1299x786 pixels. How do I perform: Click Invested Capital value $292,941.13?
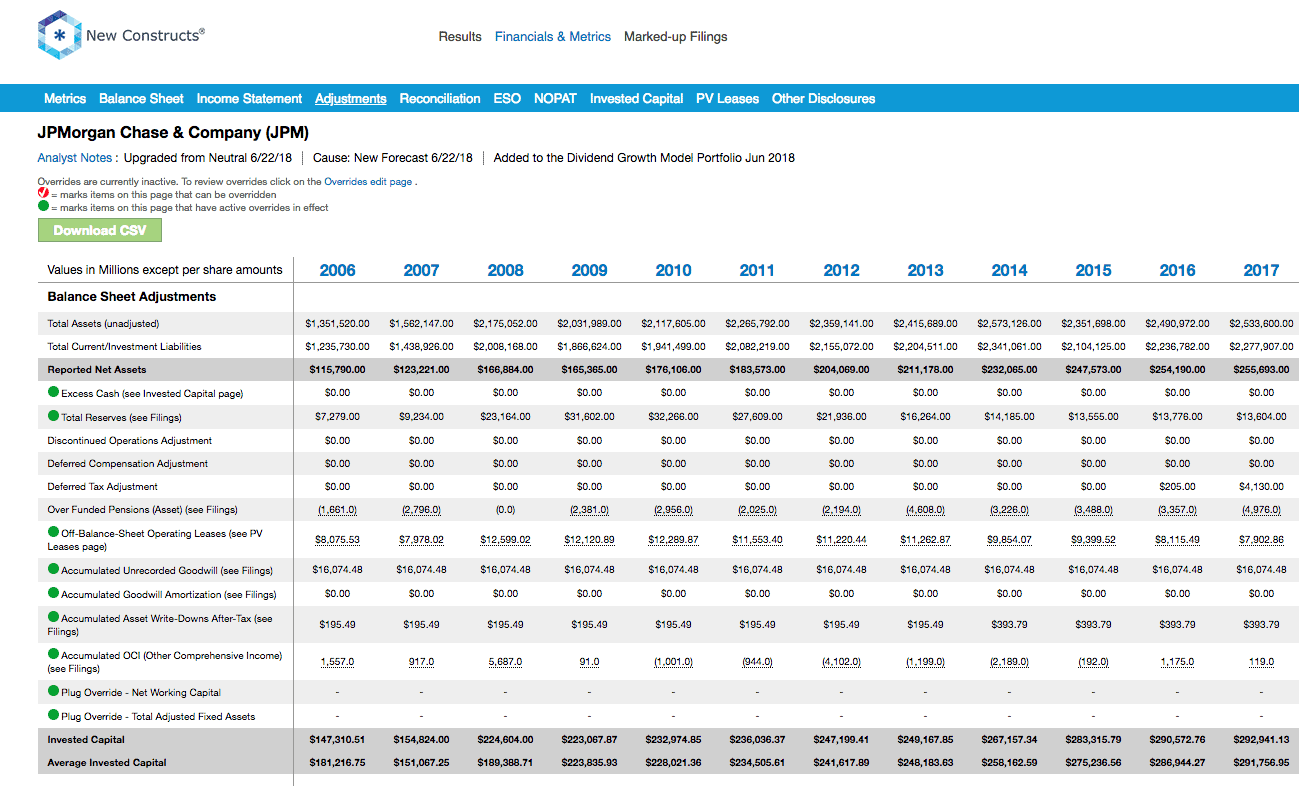pyautogui.click(x=1262, y=740)
